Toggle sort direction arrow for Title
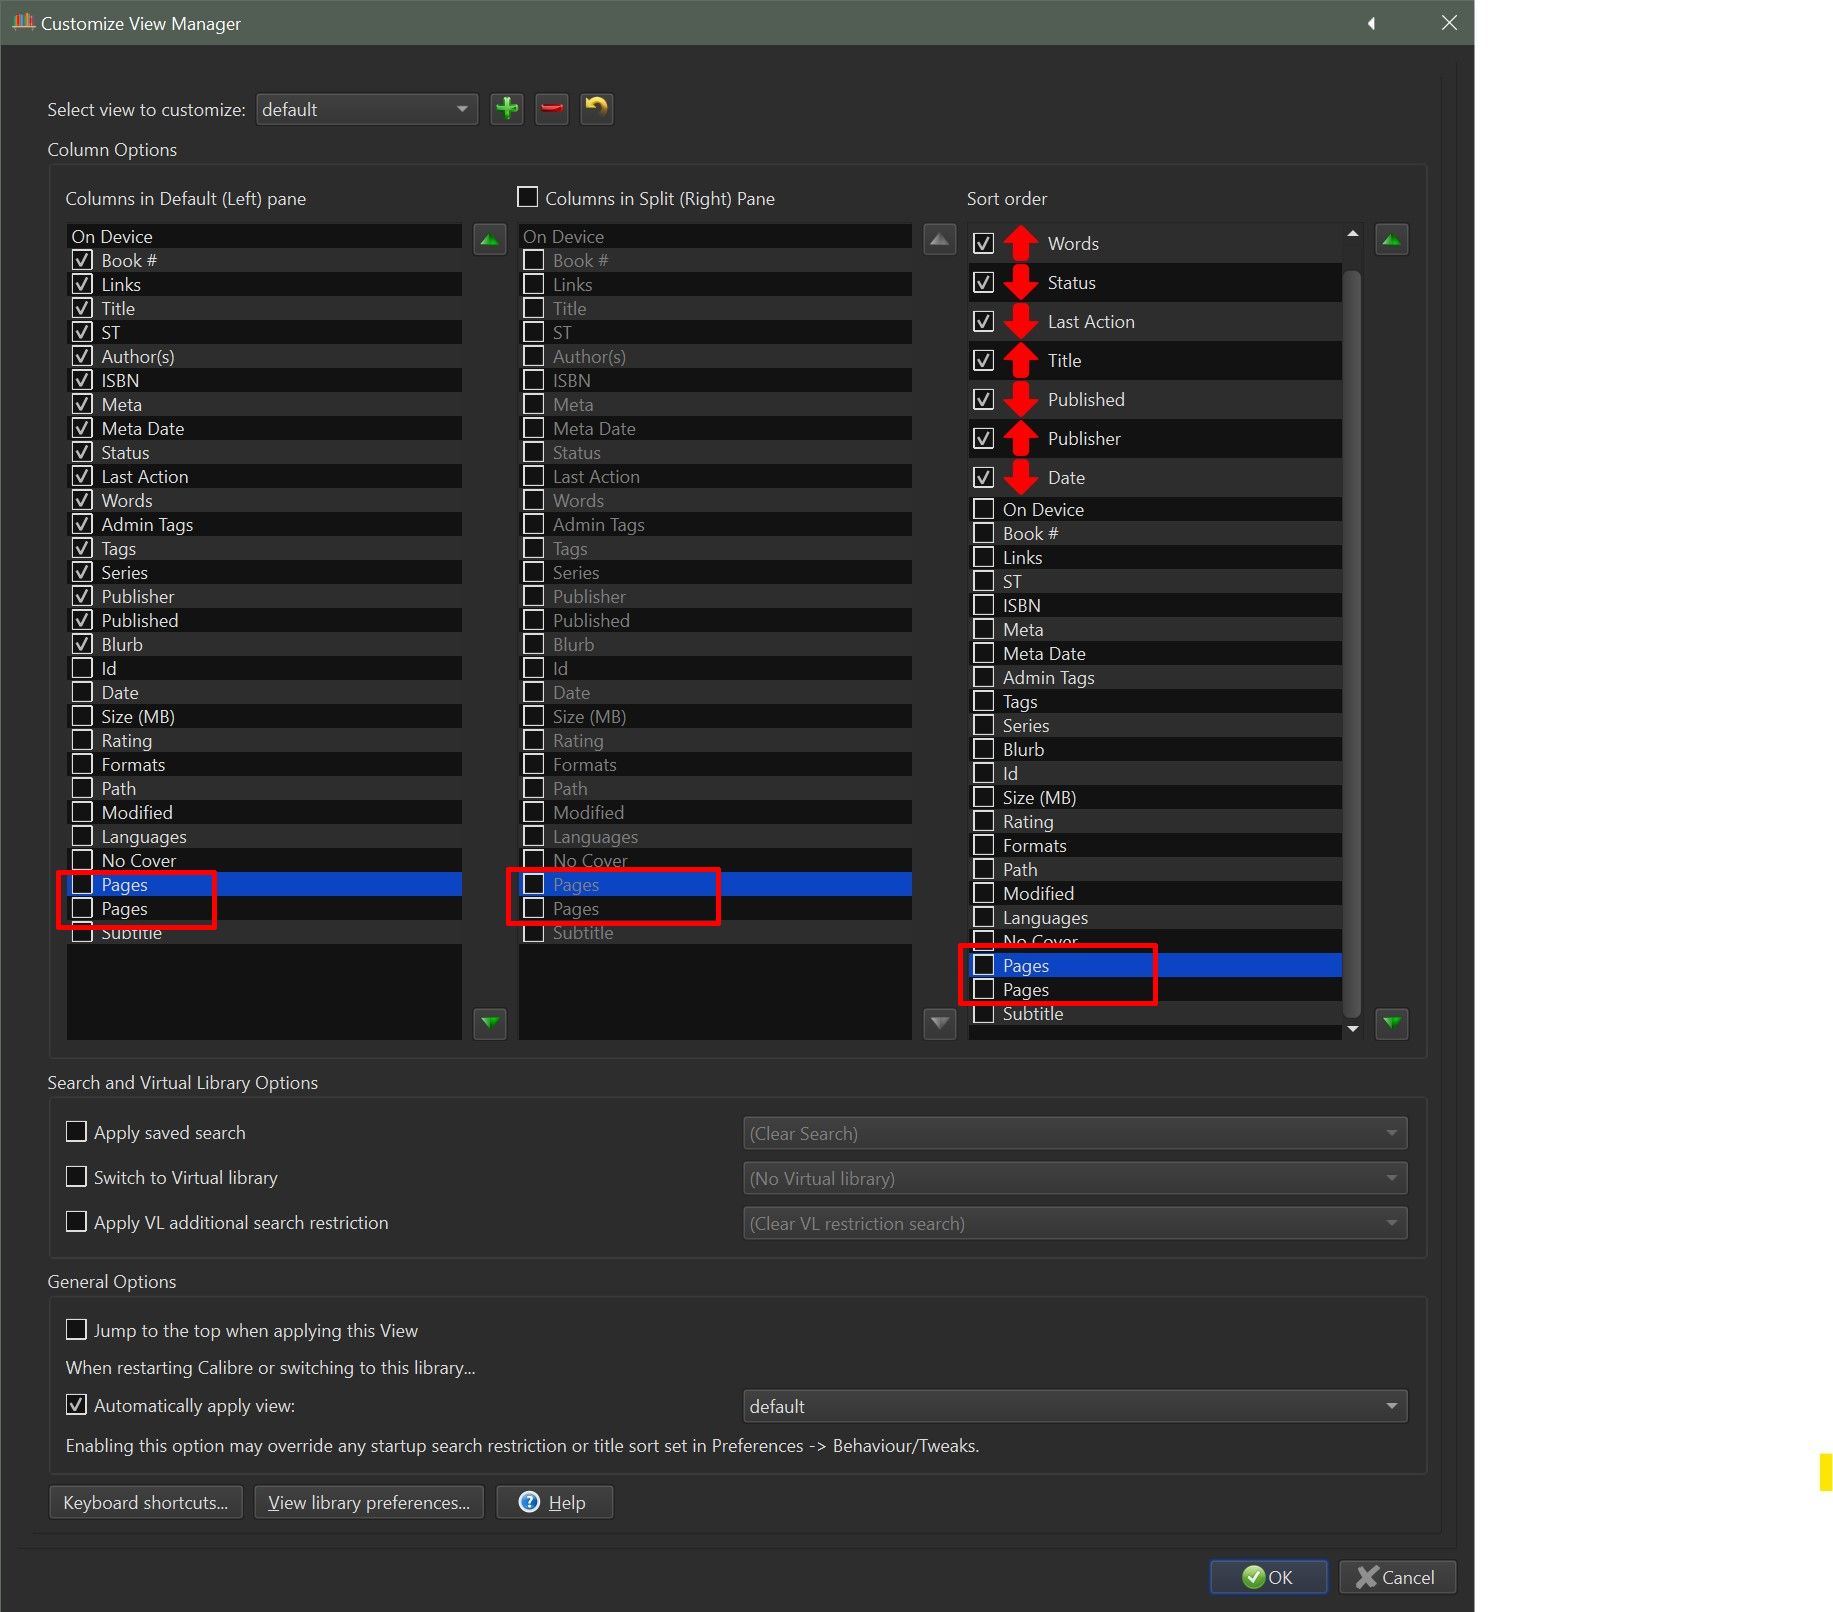 1020,360
